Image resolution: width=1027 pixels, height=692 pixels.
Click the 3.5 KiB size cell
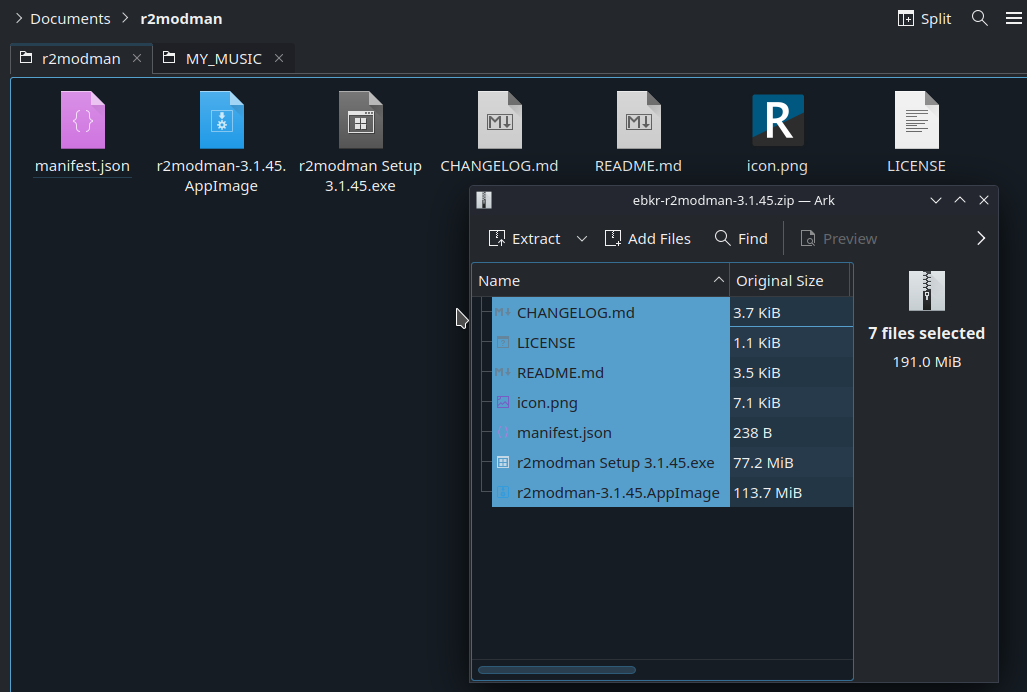click(791, 373)
